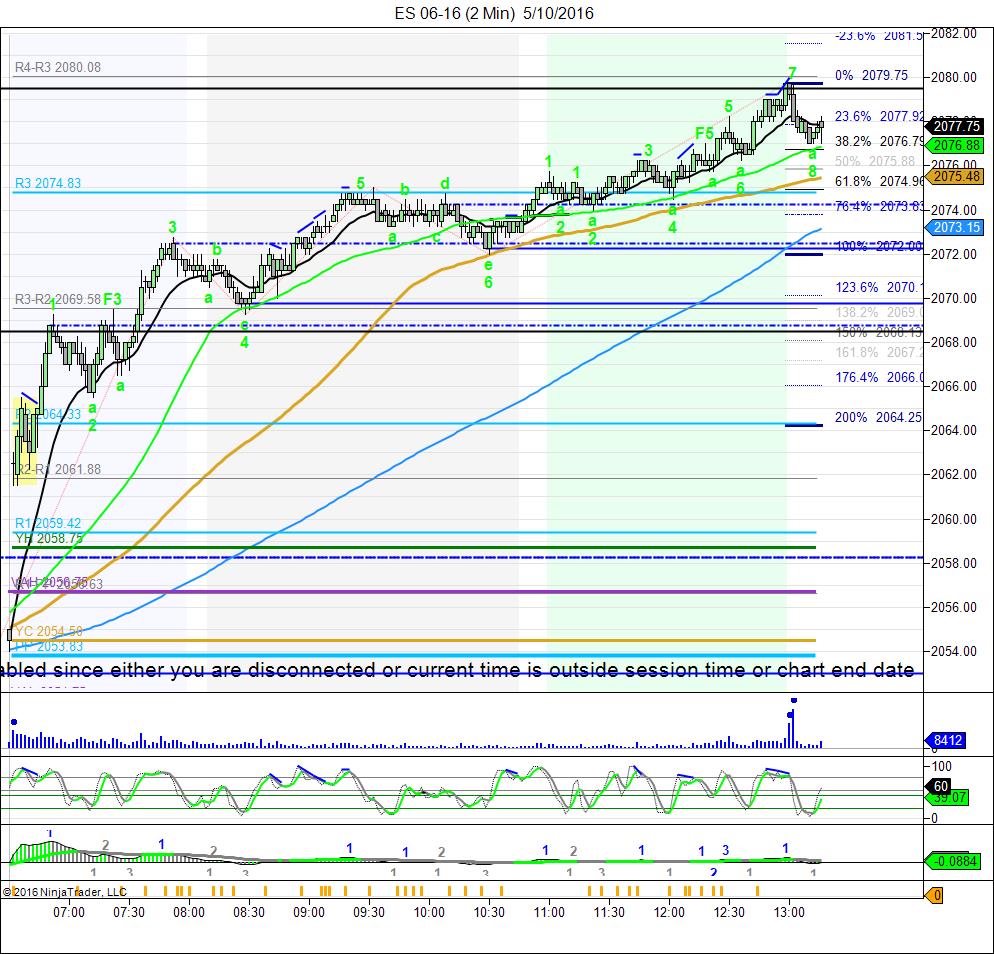The image size is (994, 954).
Task: Select the R3 2074.83 pivot label
Action: click(48, 183)
